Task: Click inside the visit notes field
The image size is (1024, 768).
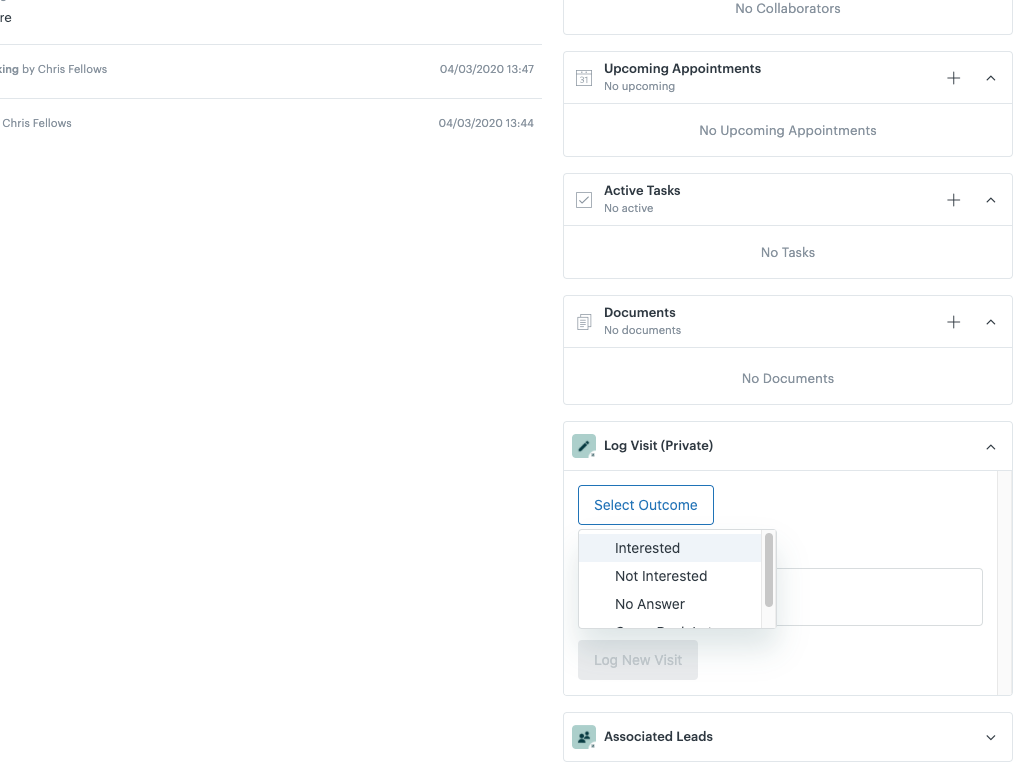Action: tap(880, 596)
